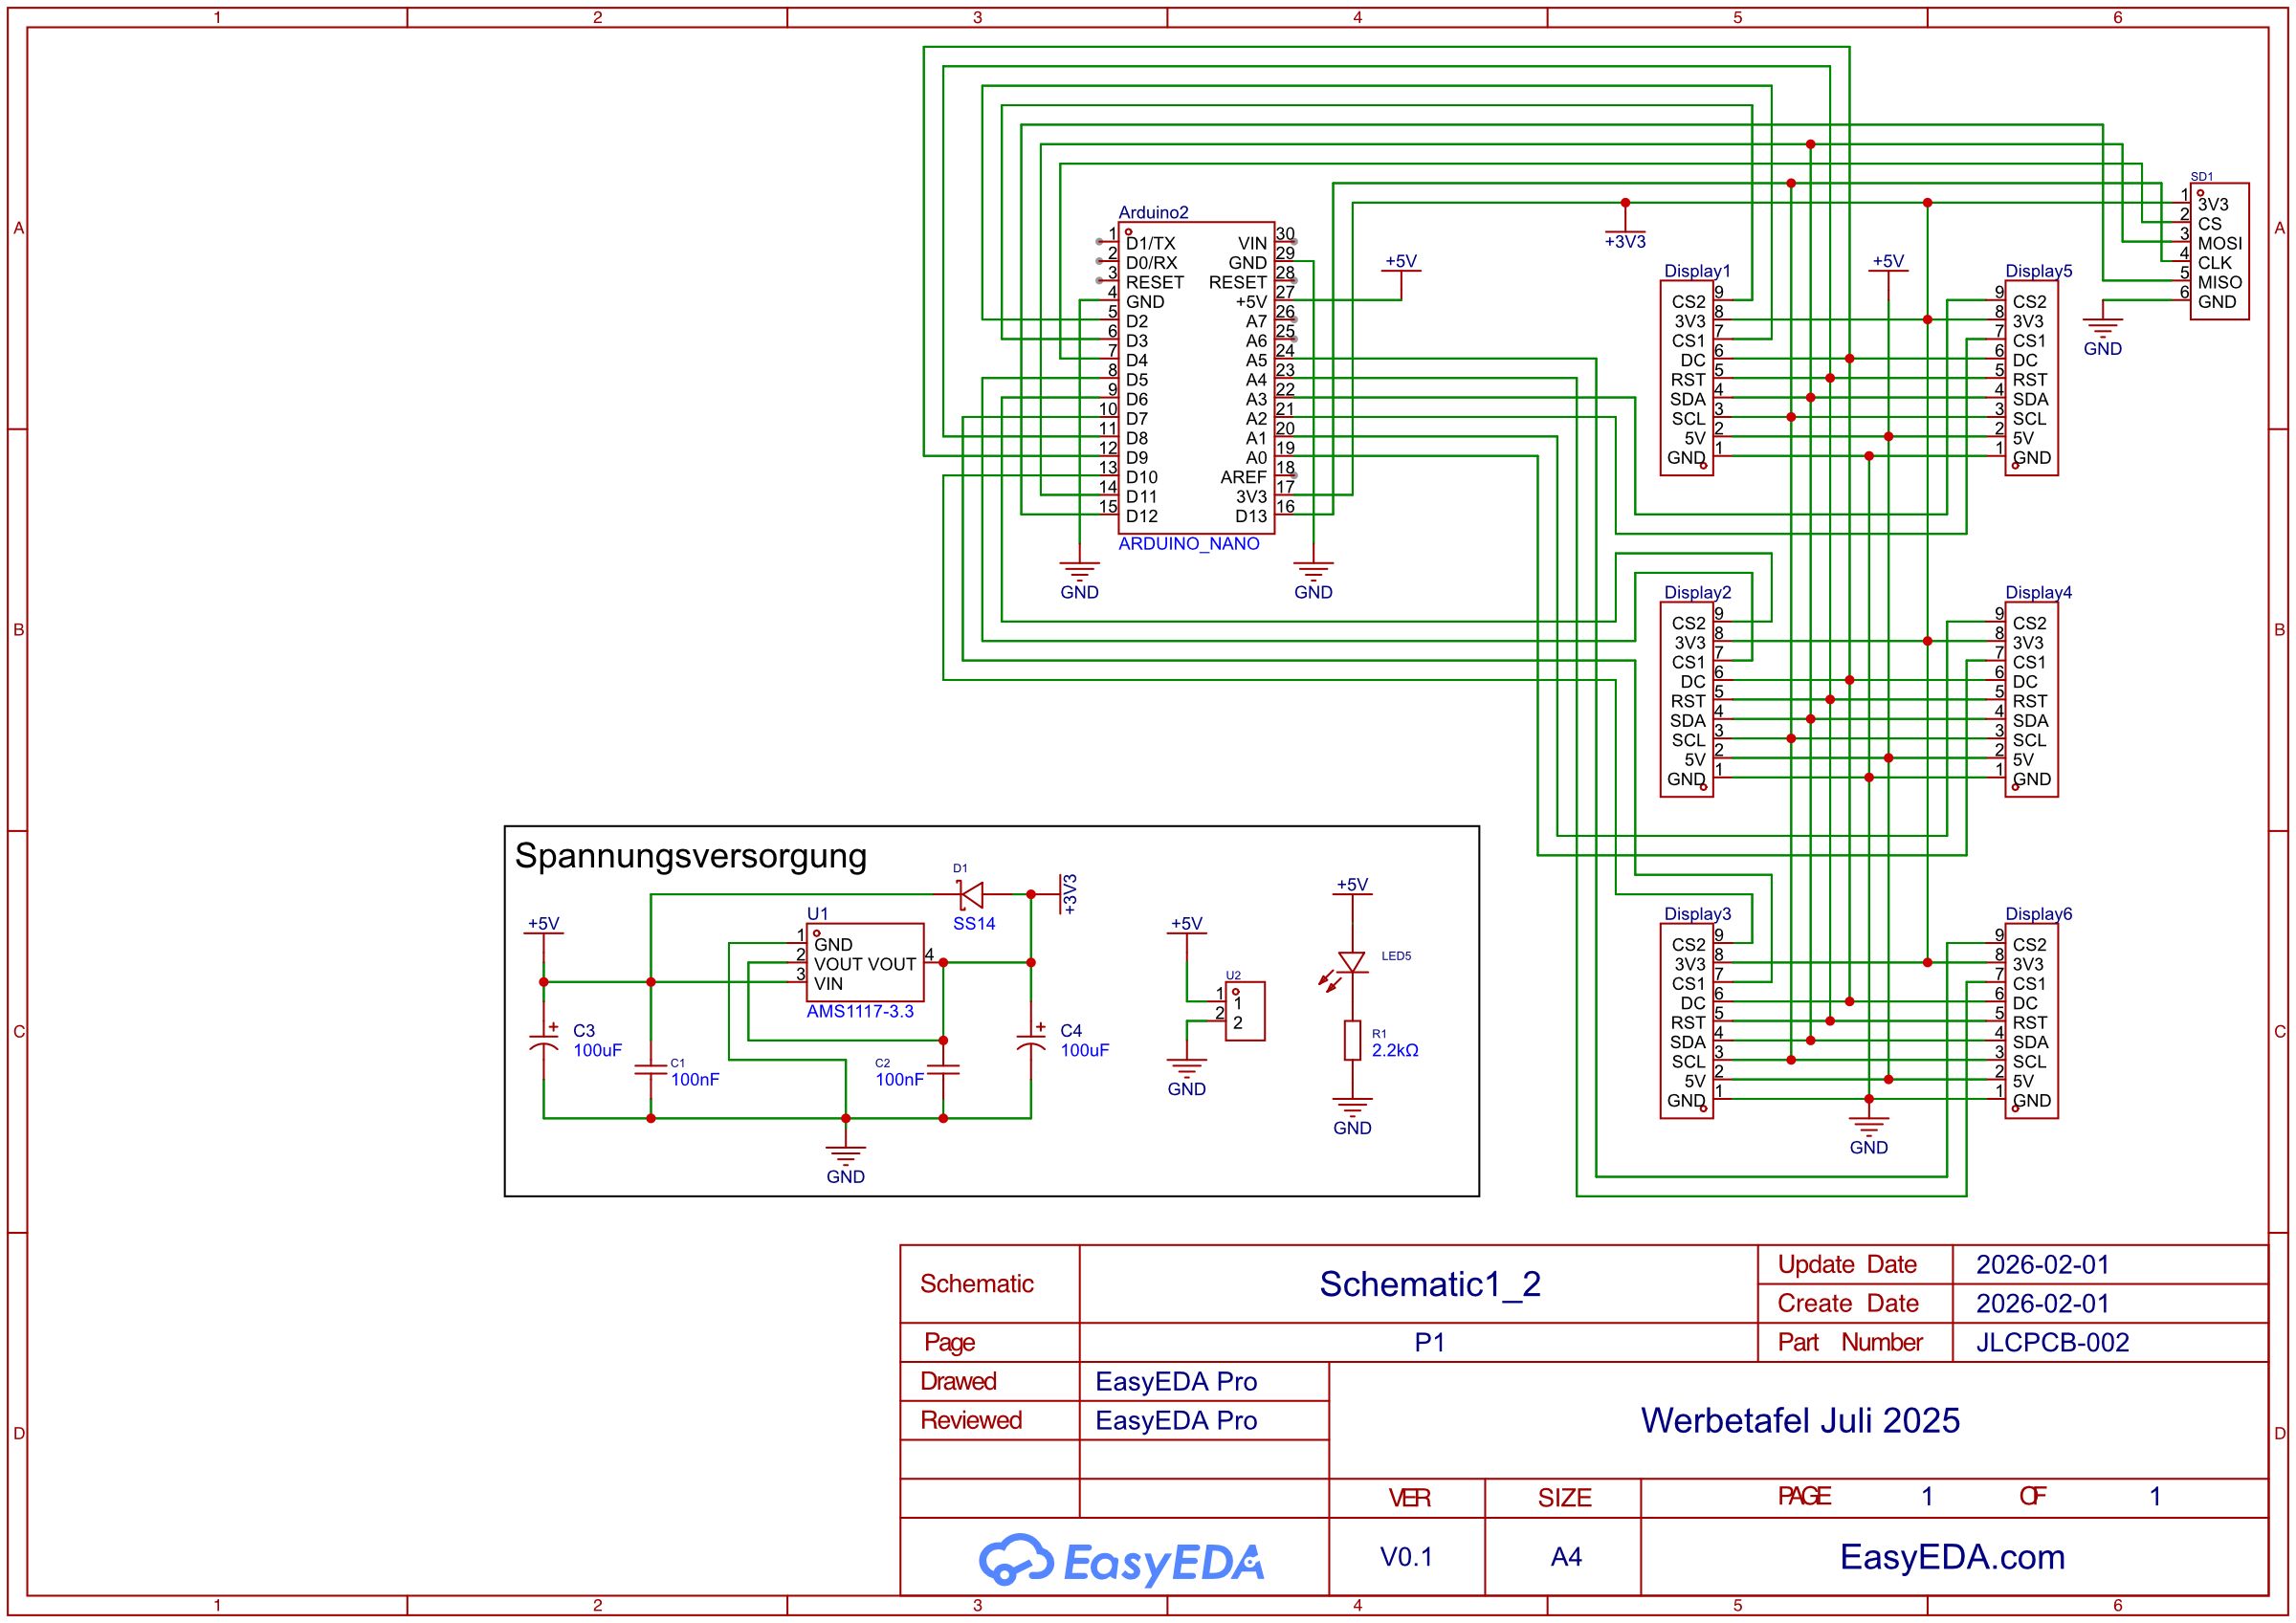Select the ARDUINO_NANO component label
The width and height of the screenshot is (2296, 1623).
1188,544
